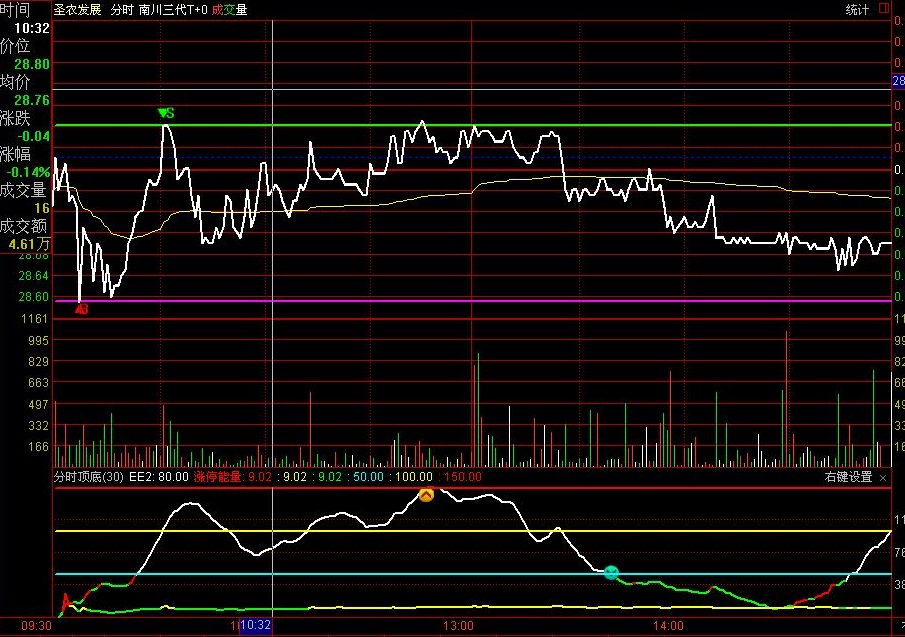Click the 13:00 time axis label

click(x=459, y=626)
